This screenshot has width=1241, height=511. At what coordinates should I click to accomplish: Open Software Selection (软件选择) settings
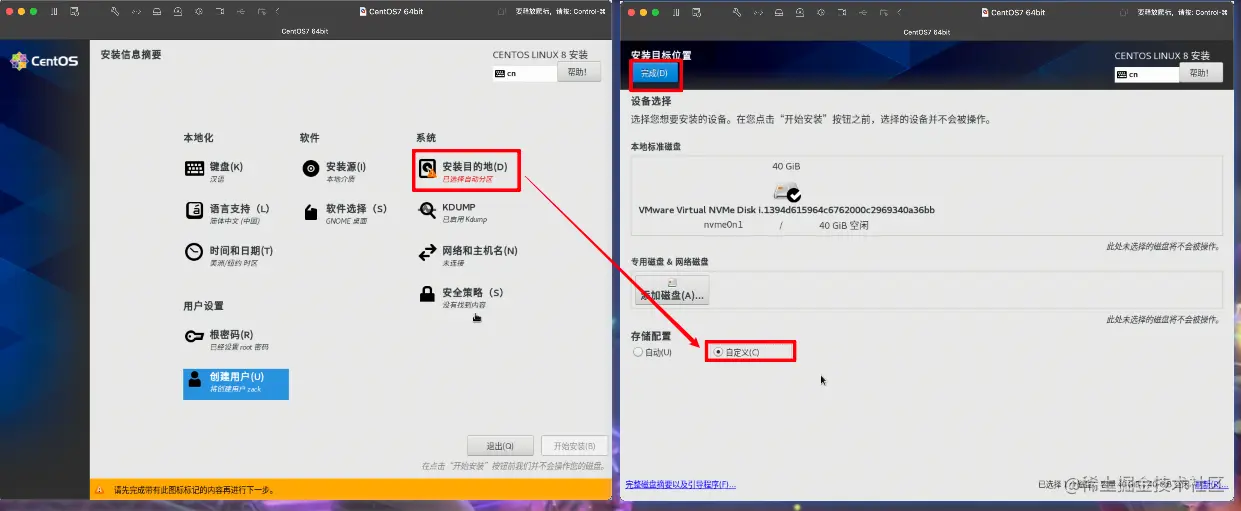344,213
